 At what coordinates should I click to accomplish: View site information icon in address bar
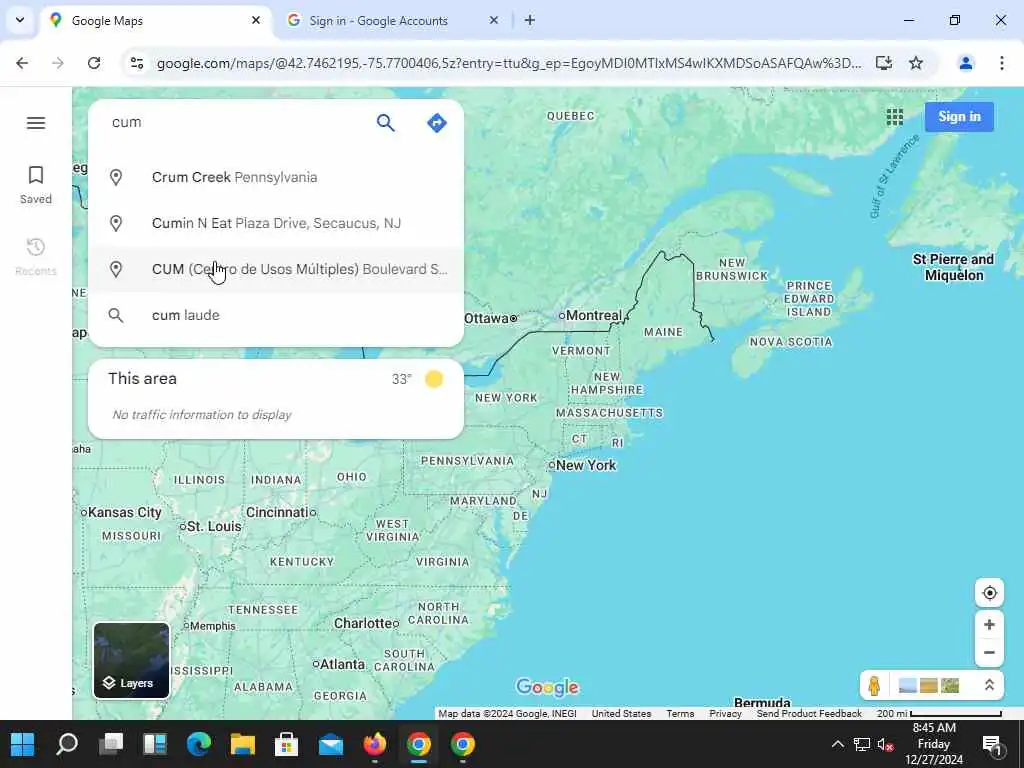pyautogui.click(x=137, y=63)
